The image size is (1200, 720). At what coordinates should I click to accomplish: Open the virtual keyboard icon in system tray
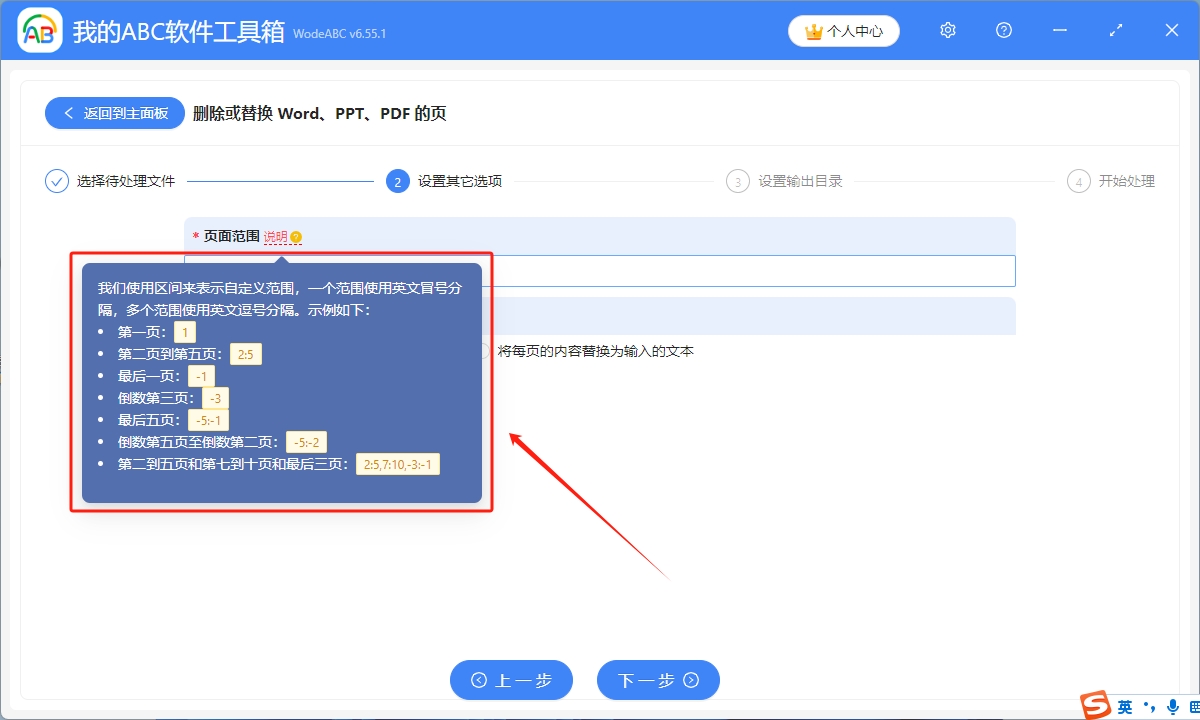coord(1193,706)
